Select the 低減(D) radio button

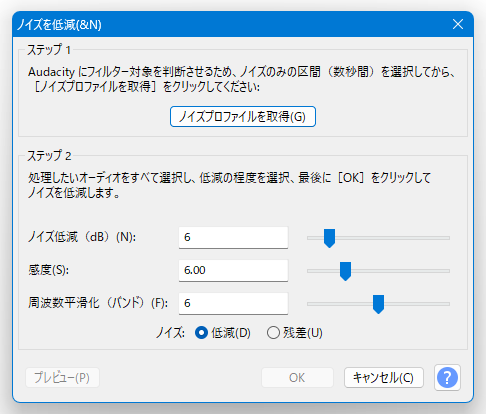[x=223, y=333]
